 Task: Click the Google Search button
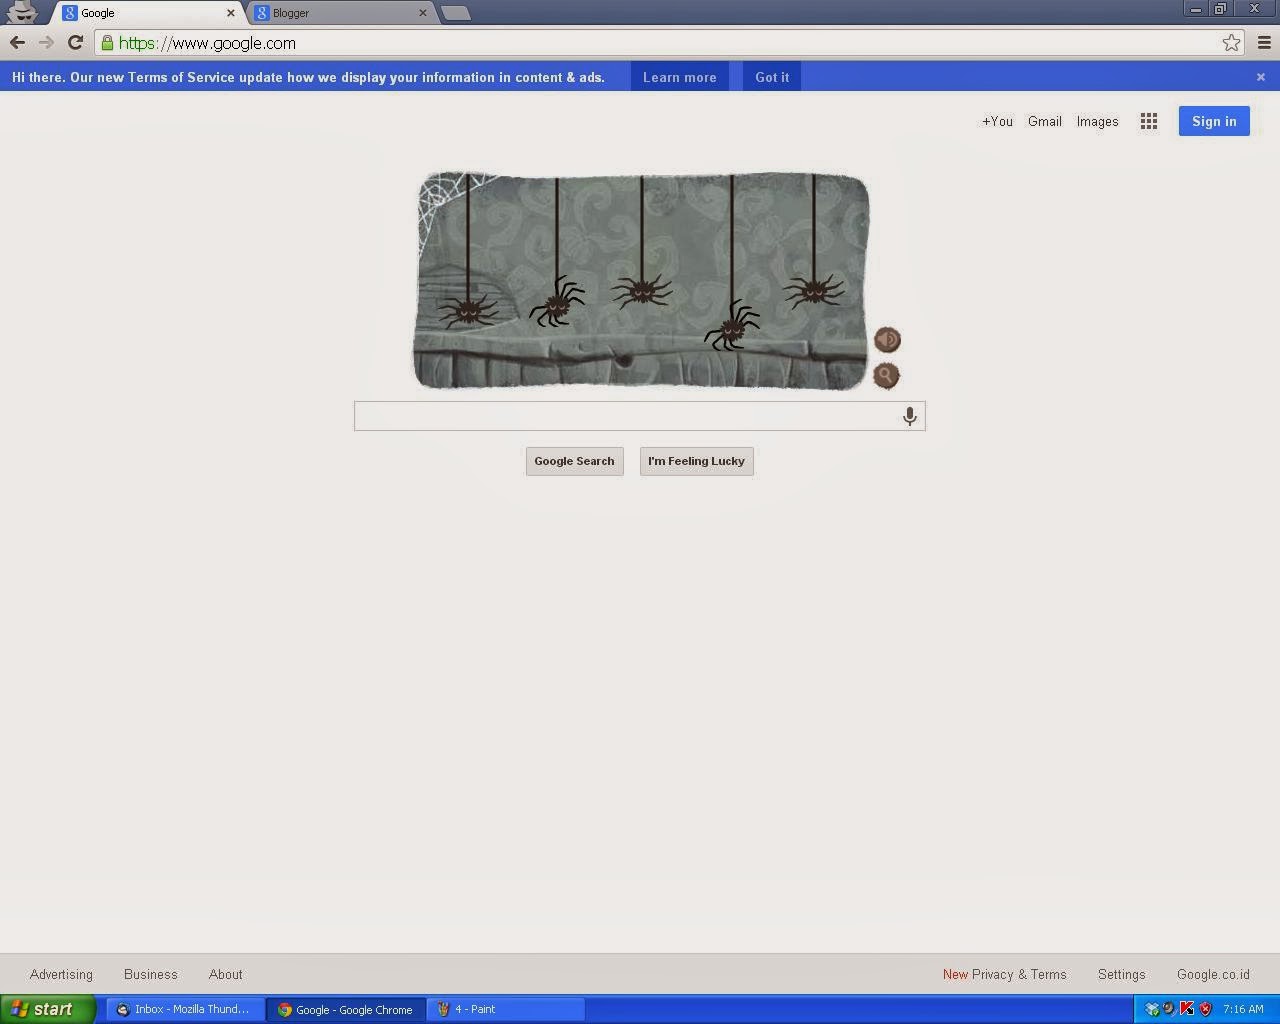(574, 461)
